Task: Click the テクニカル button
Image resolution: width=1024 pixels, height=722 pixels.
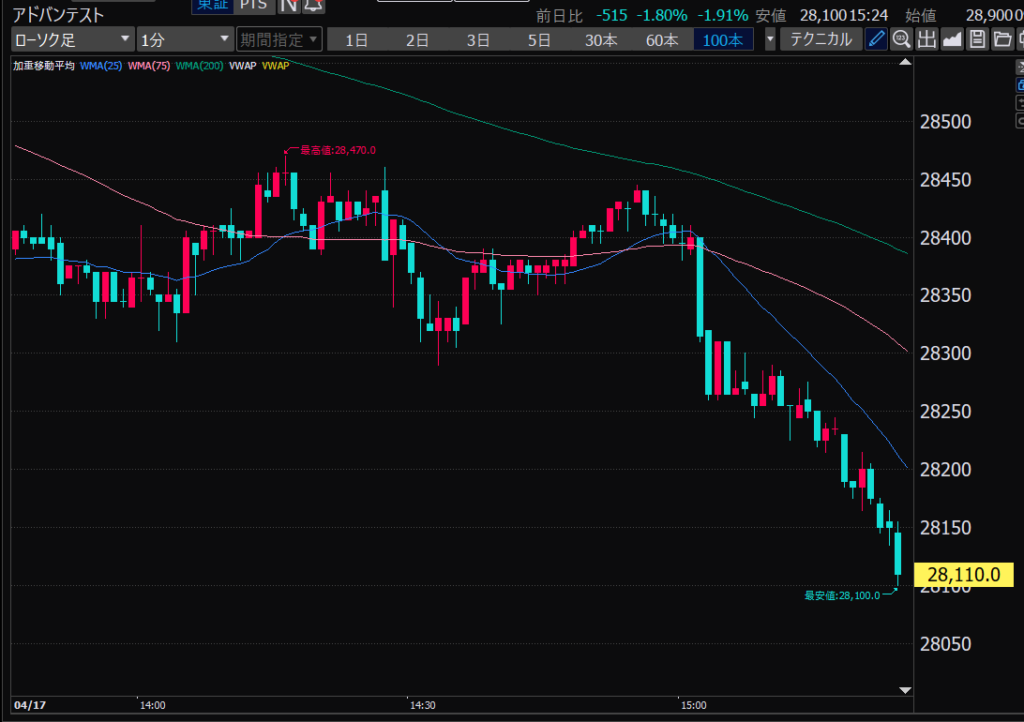Action: point(821,40)
